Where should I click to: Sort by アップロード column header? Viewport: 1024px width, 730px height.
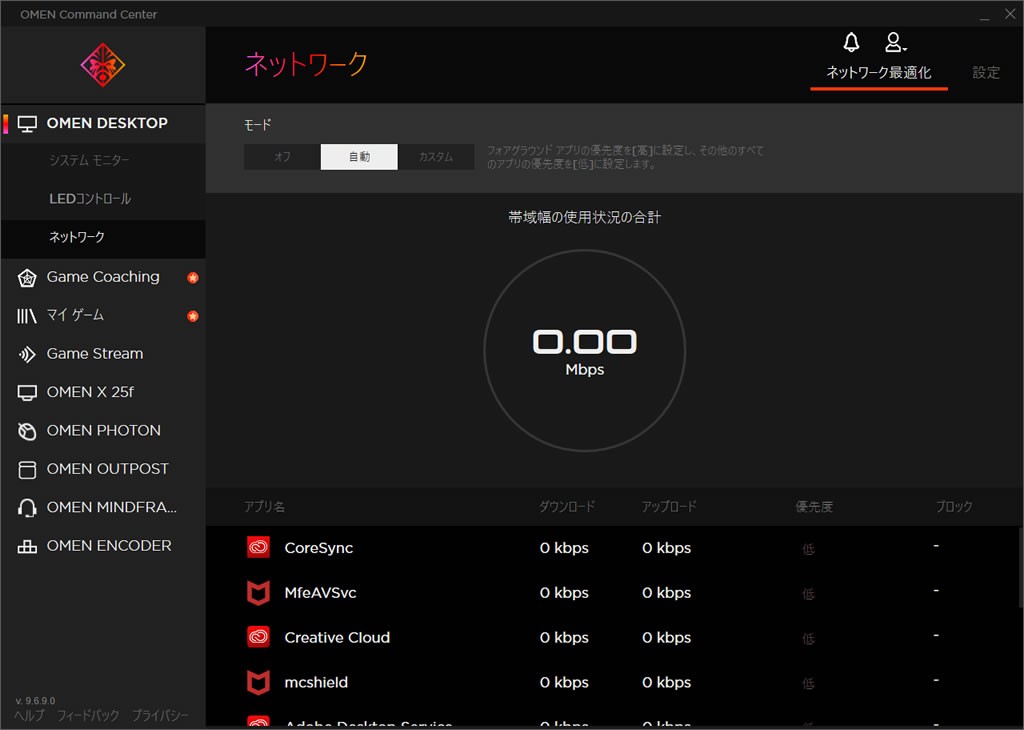point(669,507)
